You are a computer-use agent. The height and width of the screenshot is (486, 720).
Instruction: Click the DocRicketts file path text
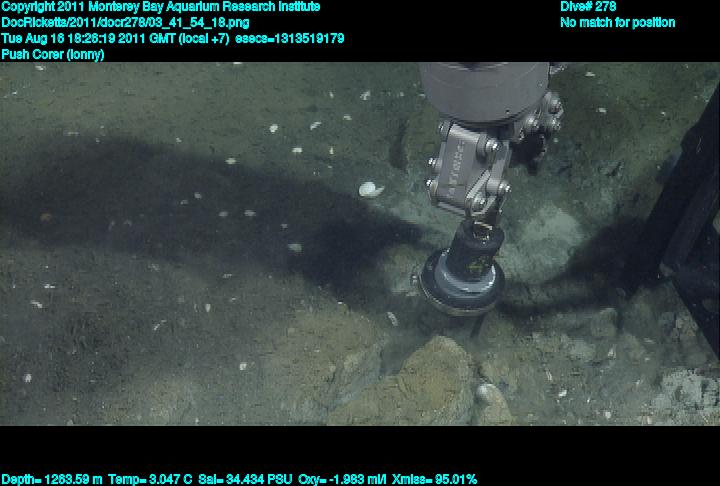[x=126, y=22]
